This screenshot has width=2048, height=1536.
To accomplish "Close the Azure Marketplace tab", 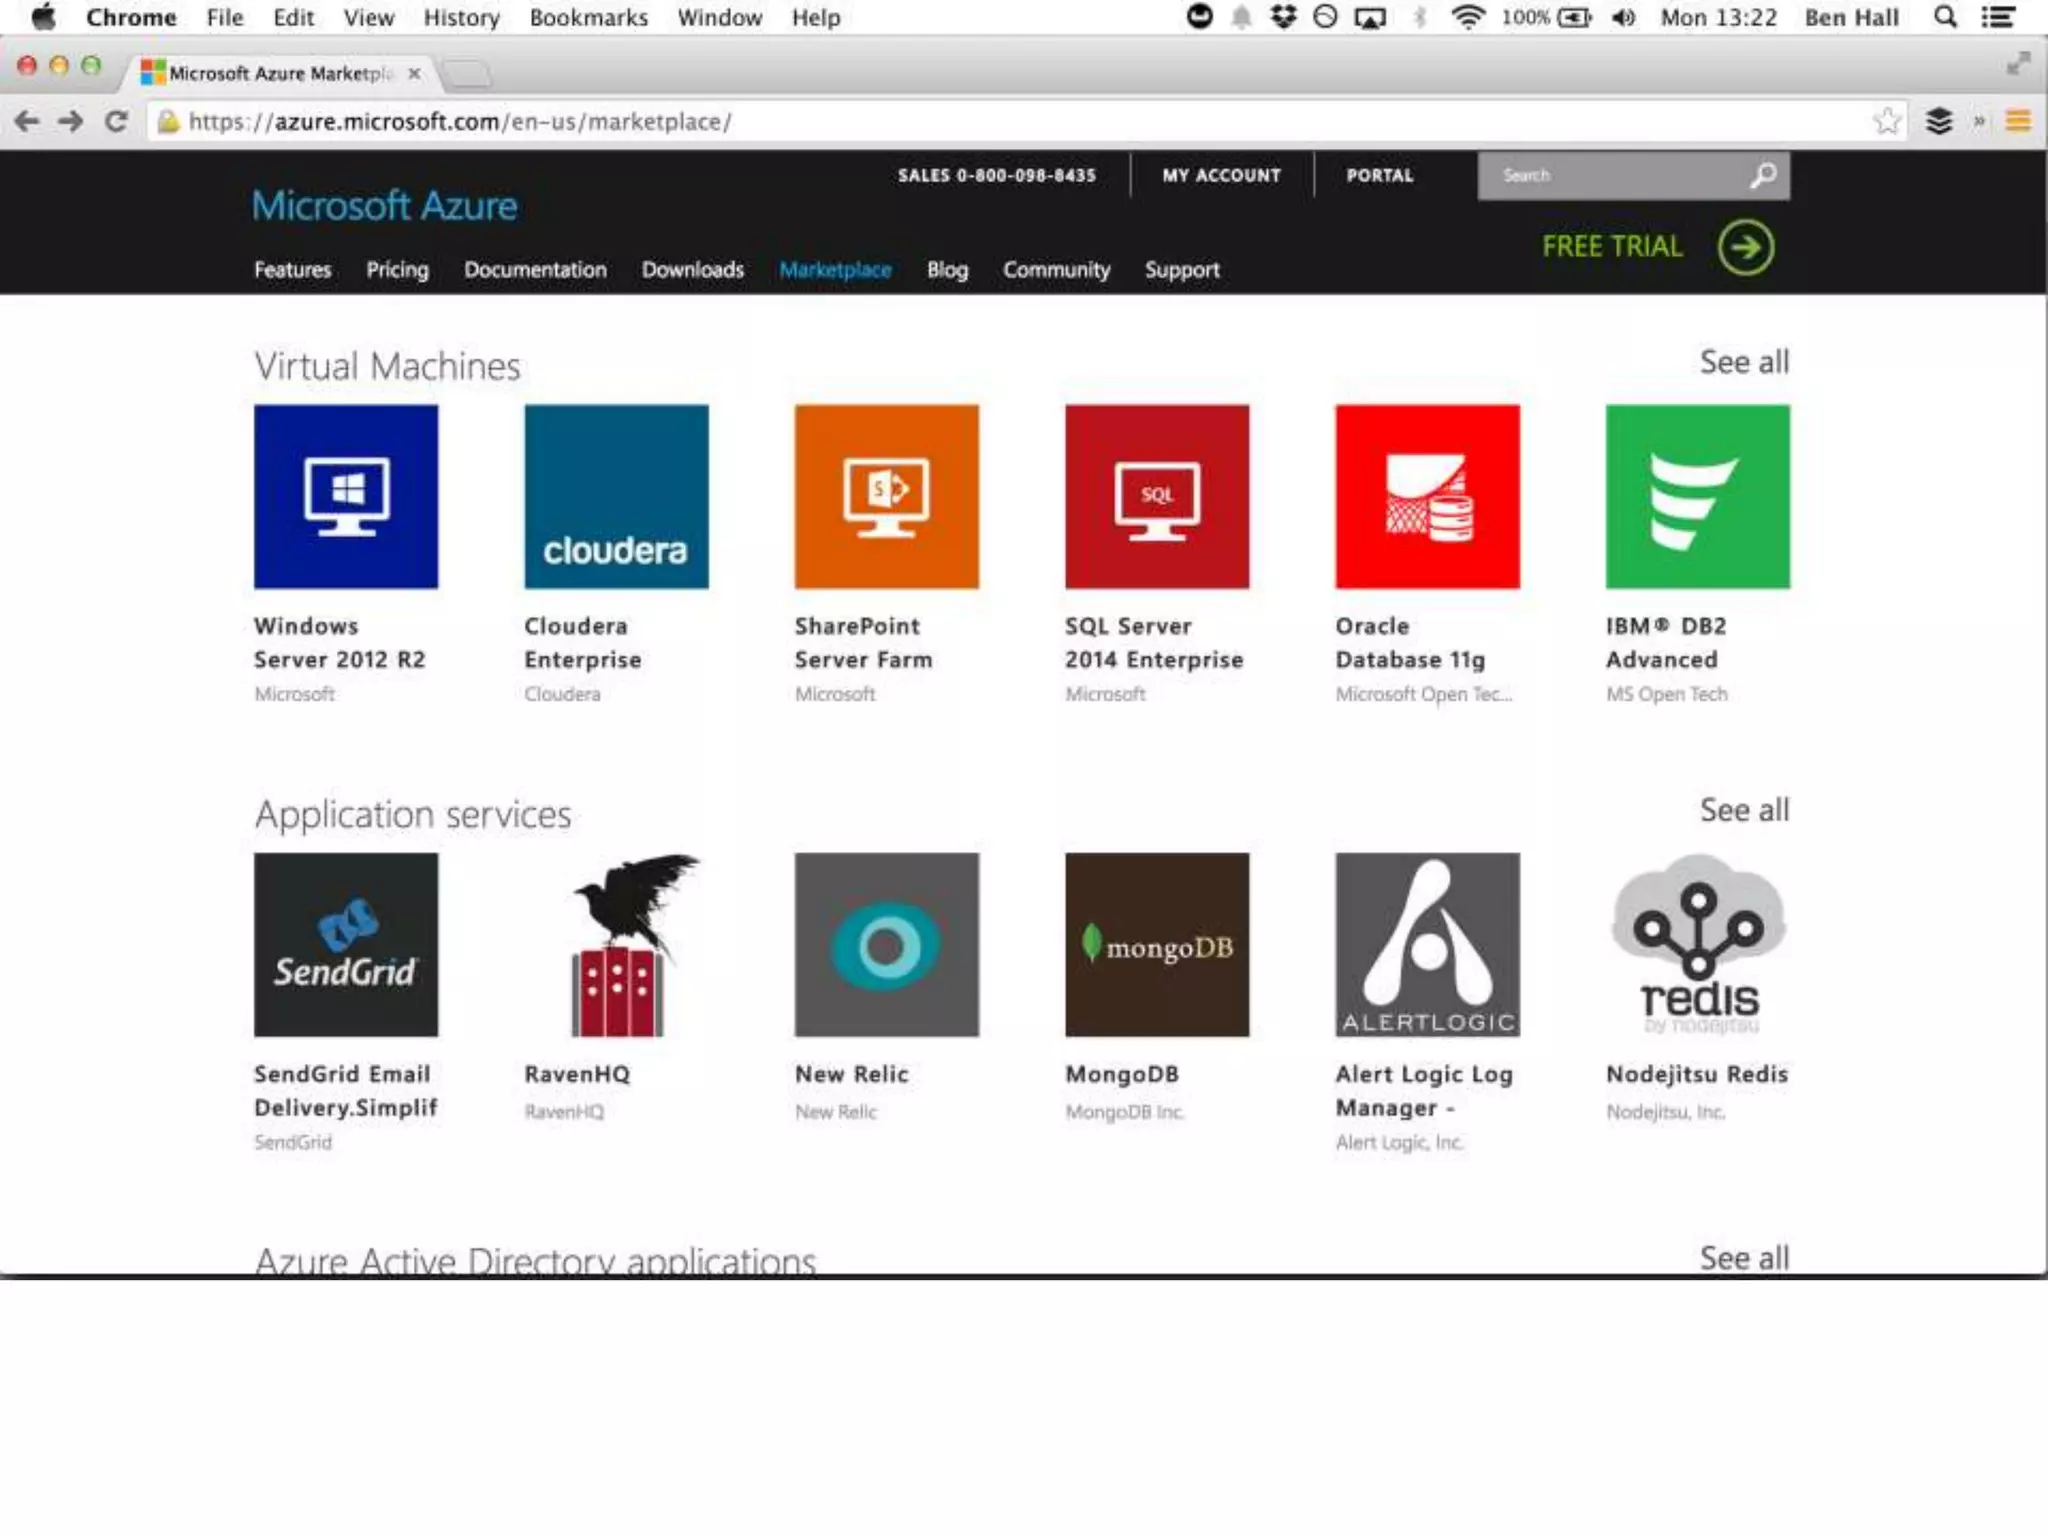I will tap(414, 73).
